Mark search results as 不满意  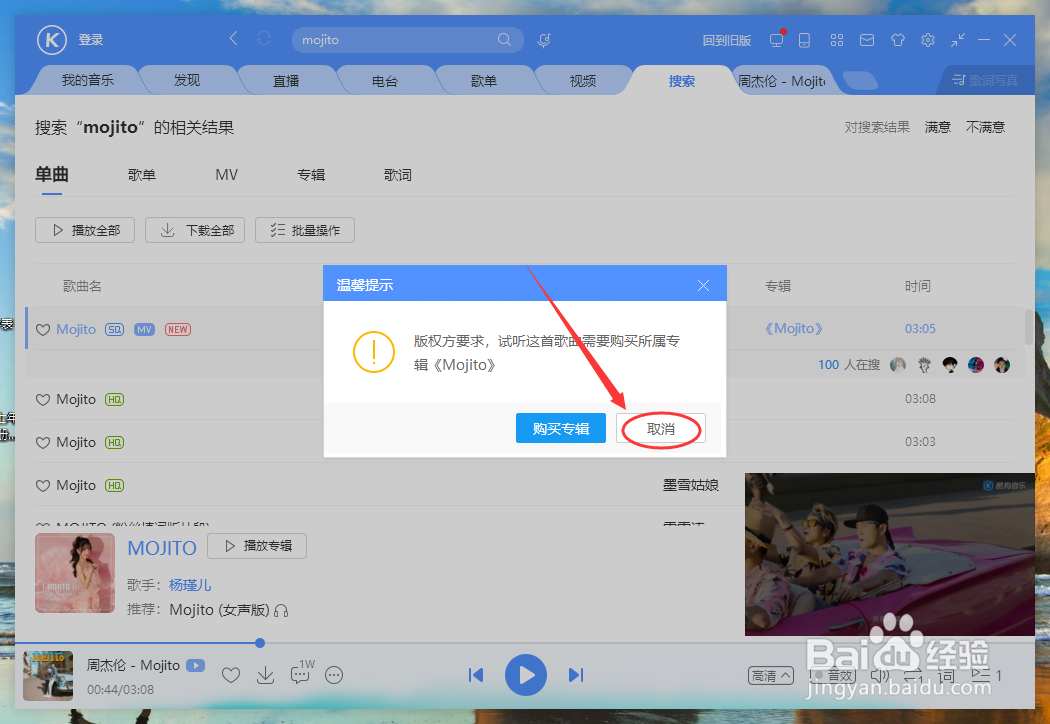click(985, 127)
